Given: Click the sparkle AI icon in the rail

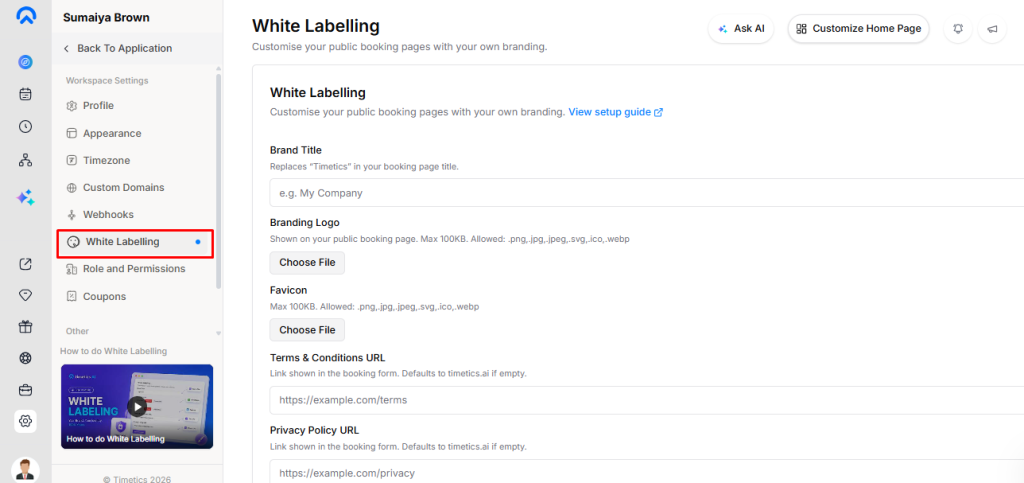Looking at the screenshot, I should (25, 198).
